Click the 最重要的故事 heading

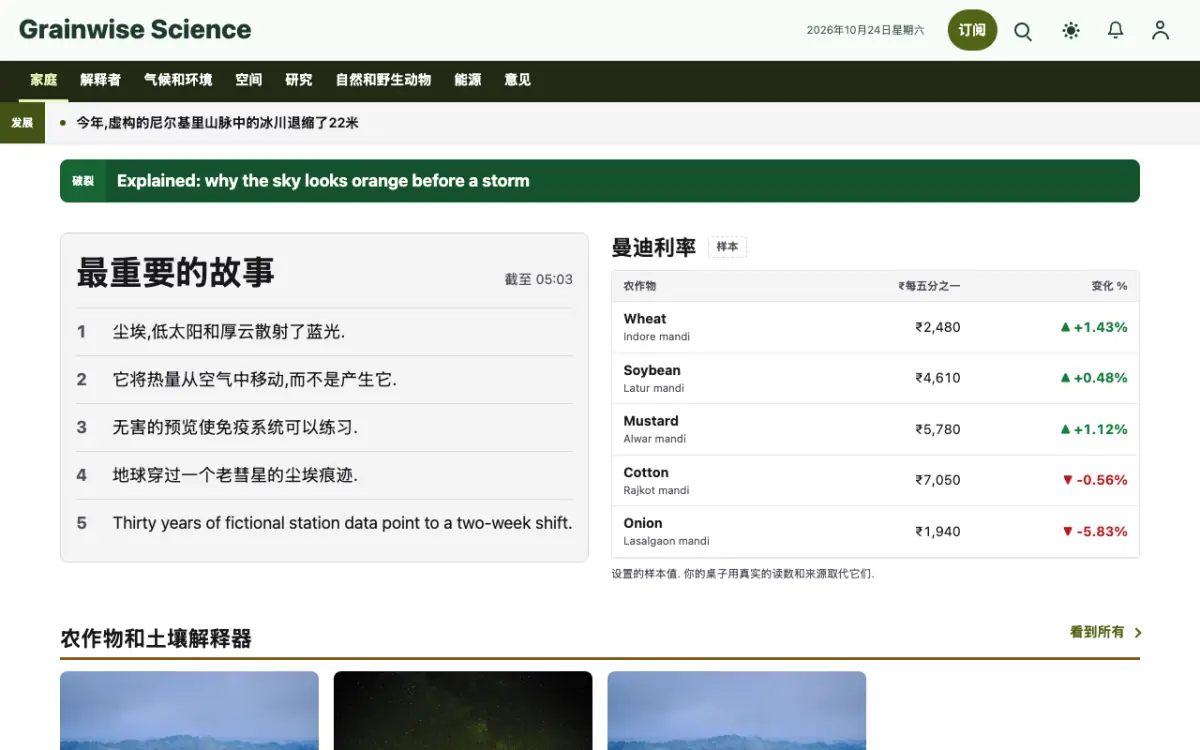click(175, 272)
